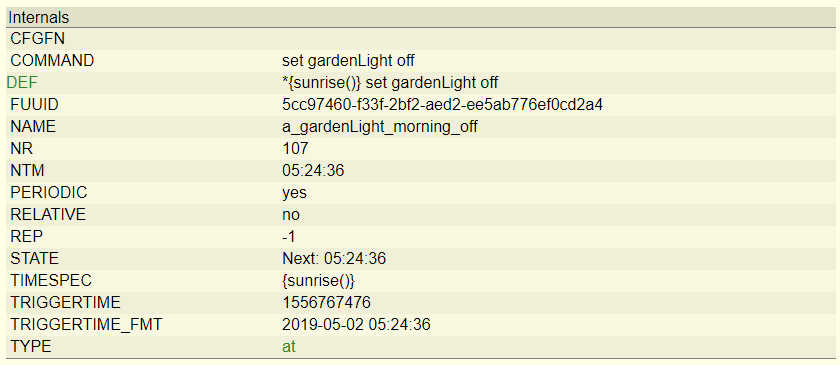Select the NAME value a_gardenLight_morning_off
The height and width of the screenshot is (365, 840).
coord(380,127)
